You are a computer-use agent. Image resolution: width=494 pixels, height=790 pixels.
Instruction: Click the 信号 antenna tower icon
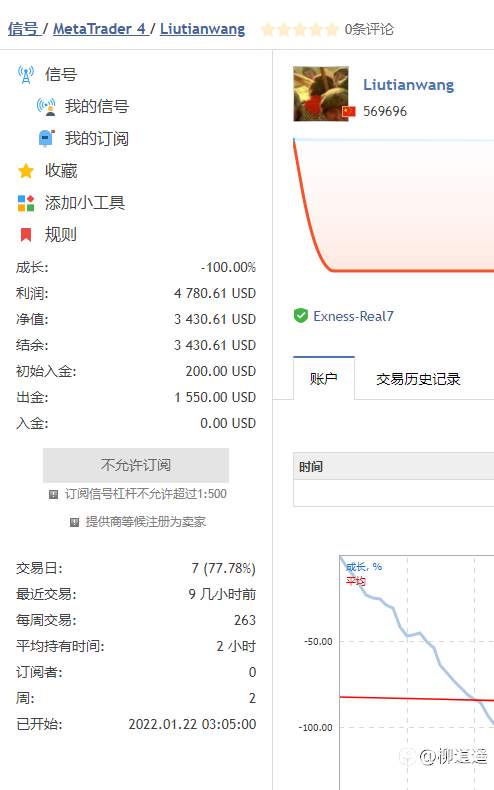pyautogui.click(x=26, y=75)
